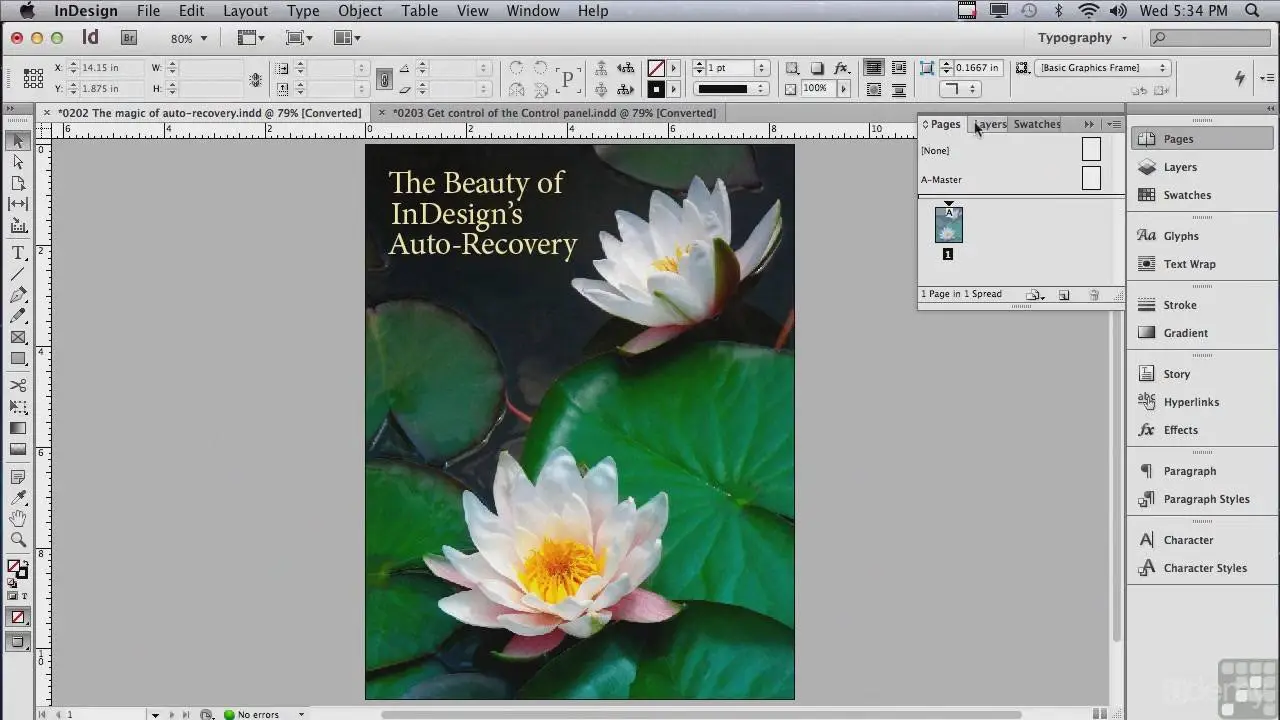Click the fill and stroke color swatch in toolbox

[x=17, y=569]
